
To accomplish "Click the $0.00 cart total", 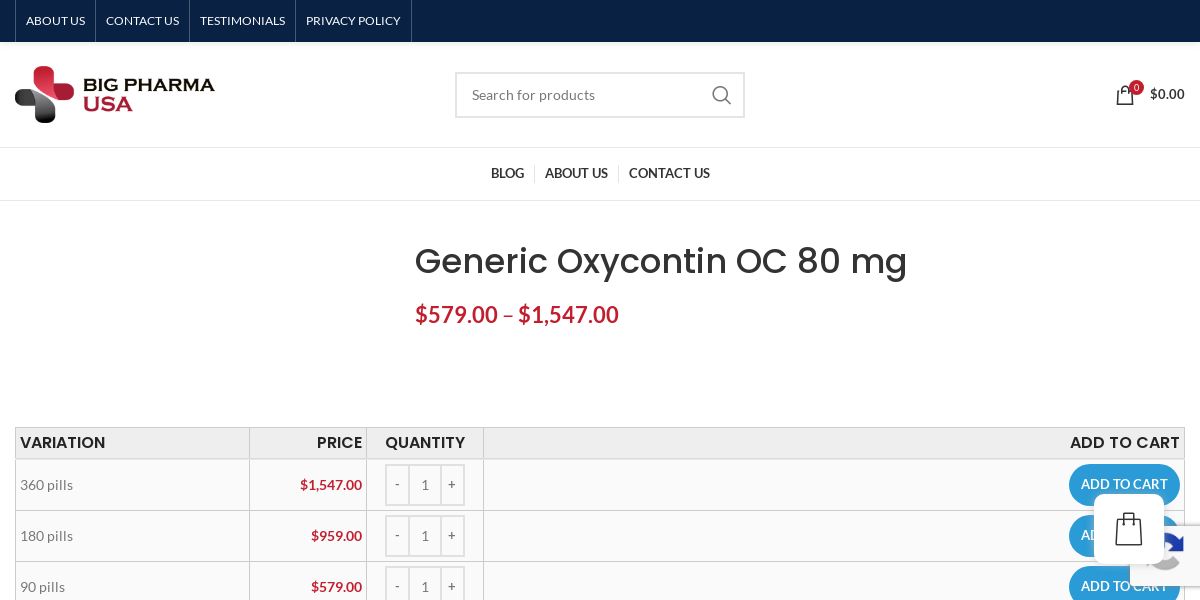I will coord(1167,94).
